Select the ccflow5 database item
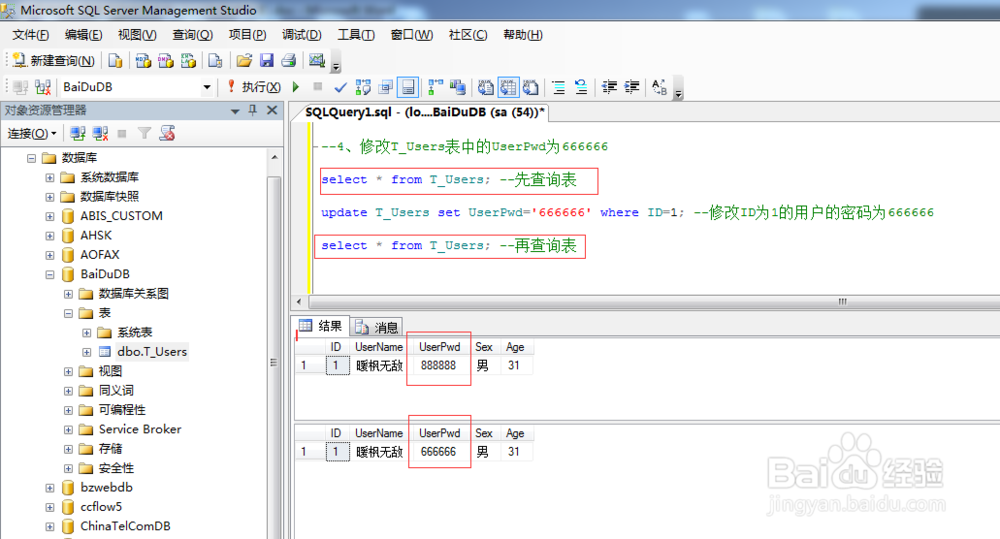 [101, 507]
